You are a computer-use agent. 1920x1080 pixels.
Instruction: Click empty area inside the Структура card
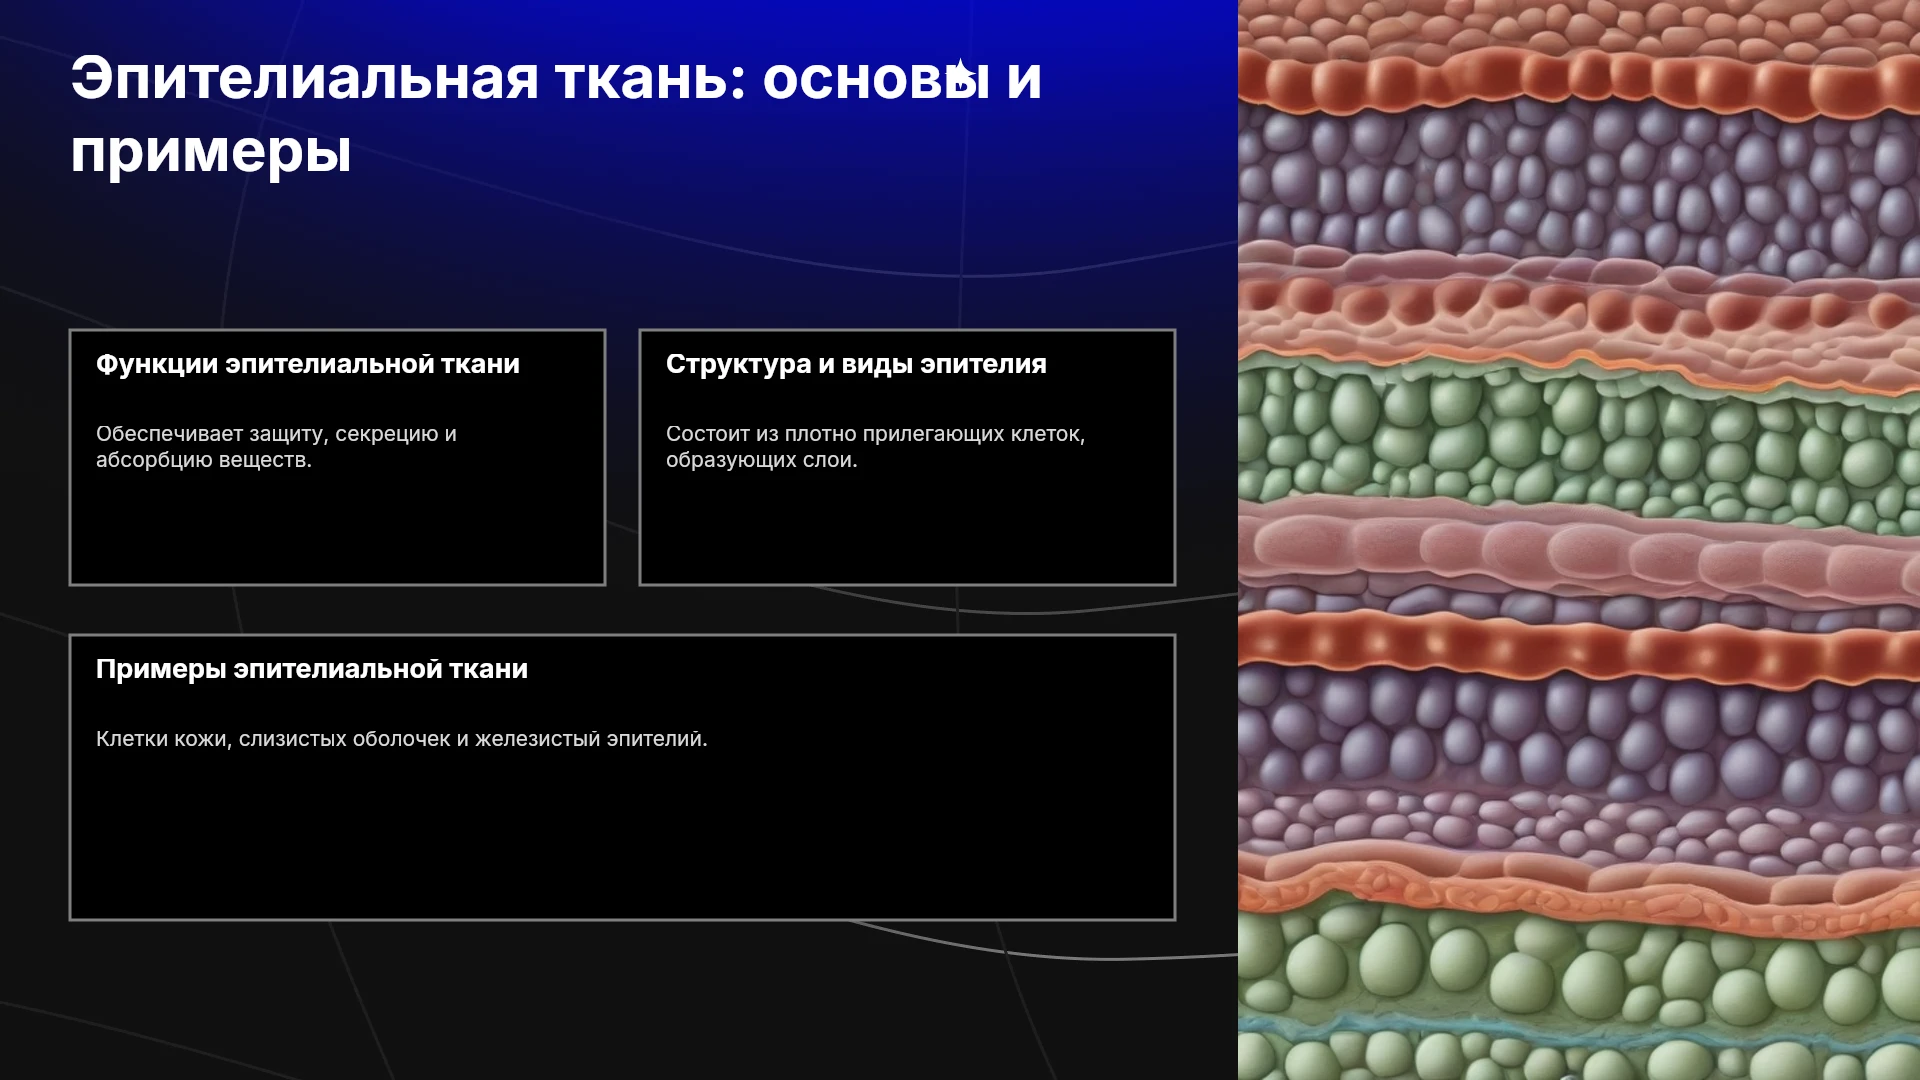click(907, 530)
